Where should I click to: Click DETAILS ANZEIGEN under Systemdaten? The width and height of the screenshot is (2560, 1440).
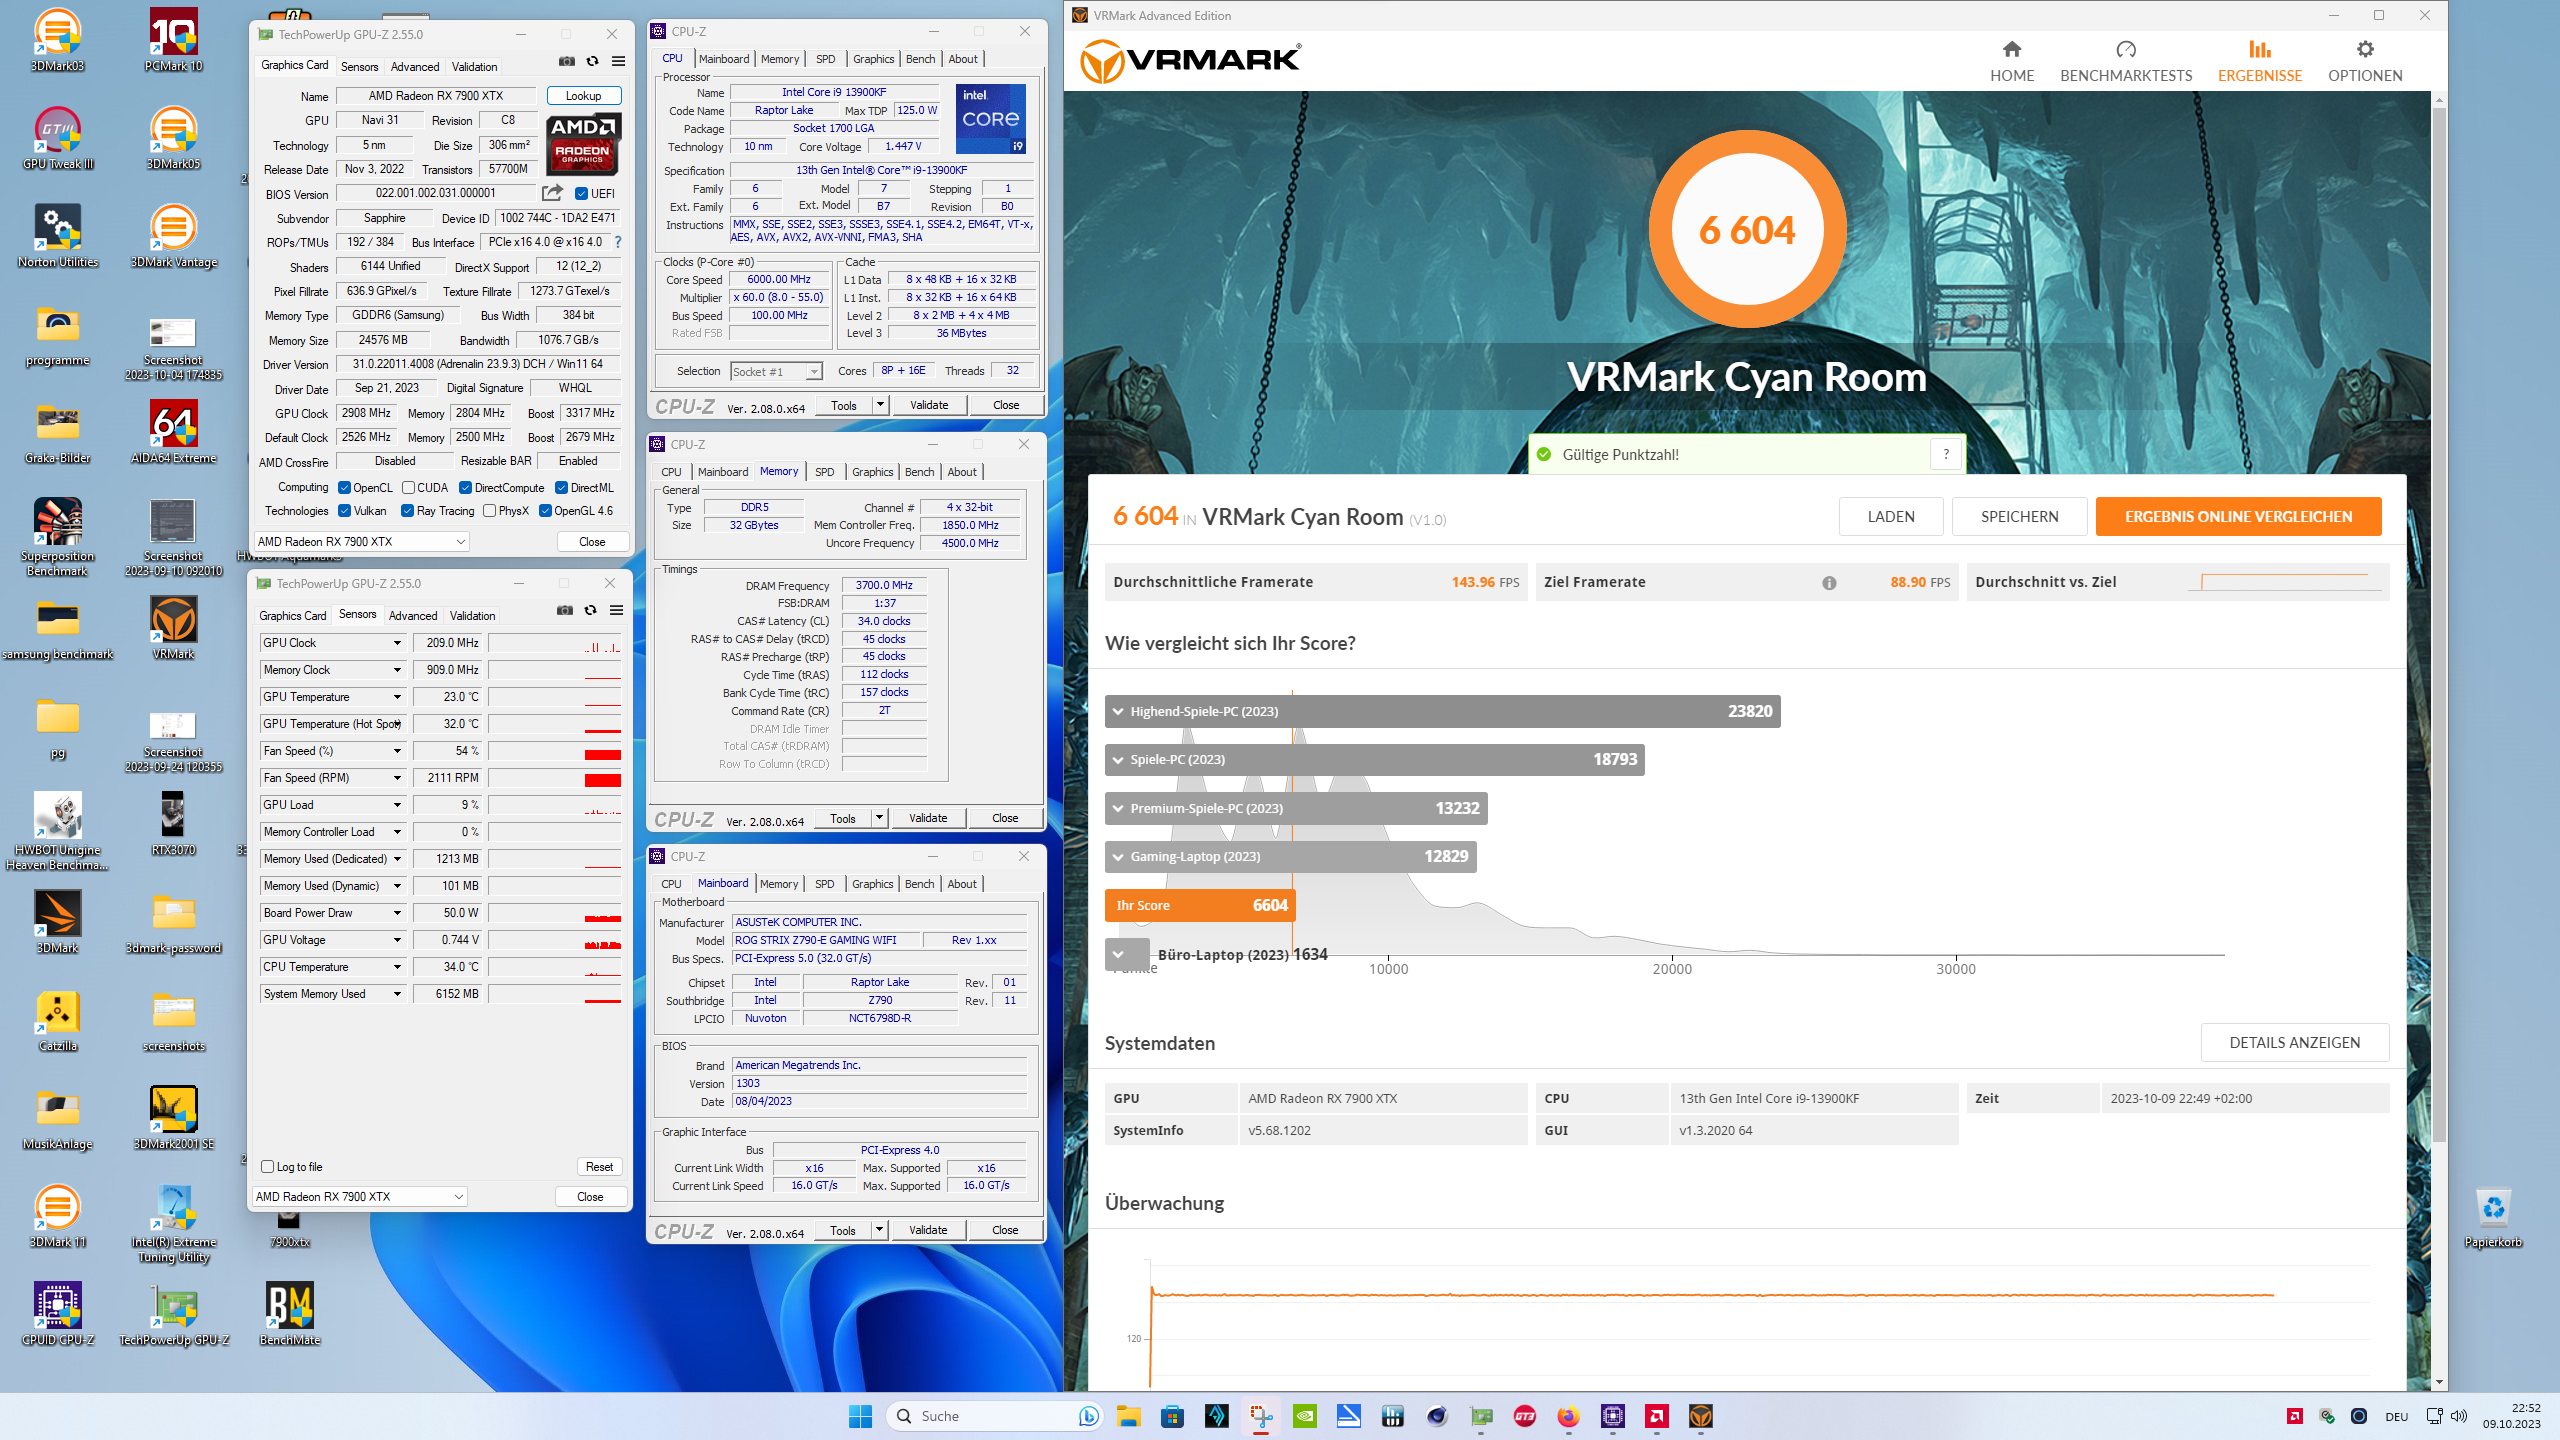click(x=2294, y=1042)
